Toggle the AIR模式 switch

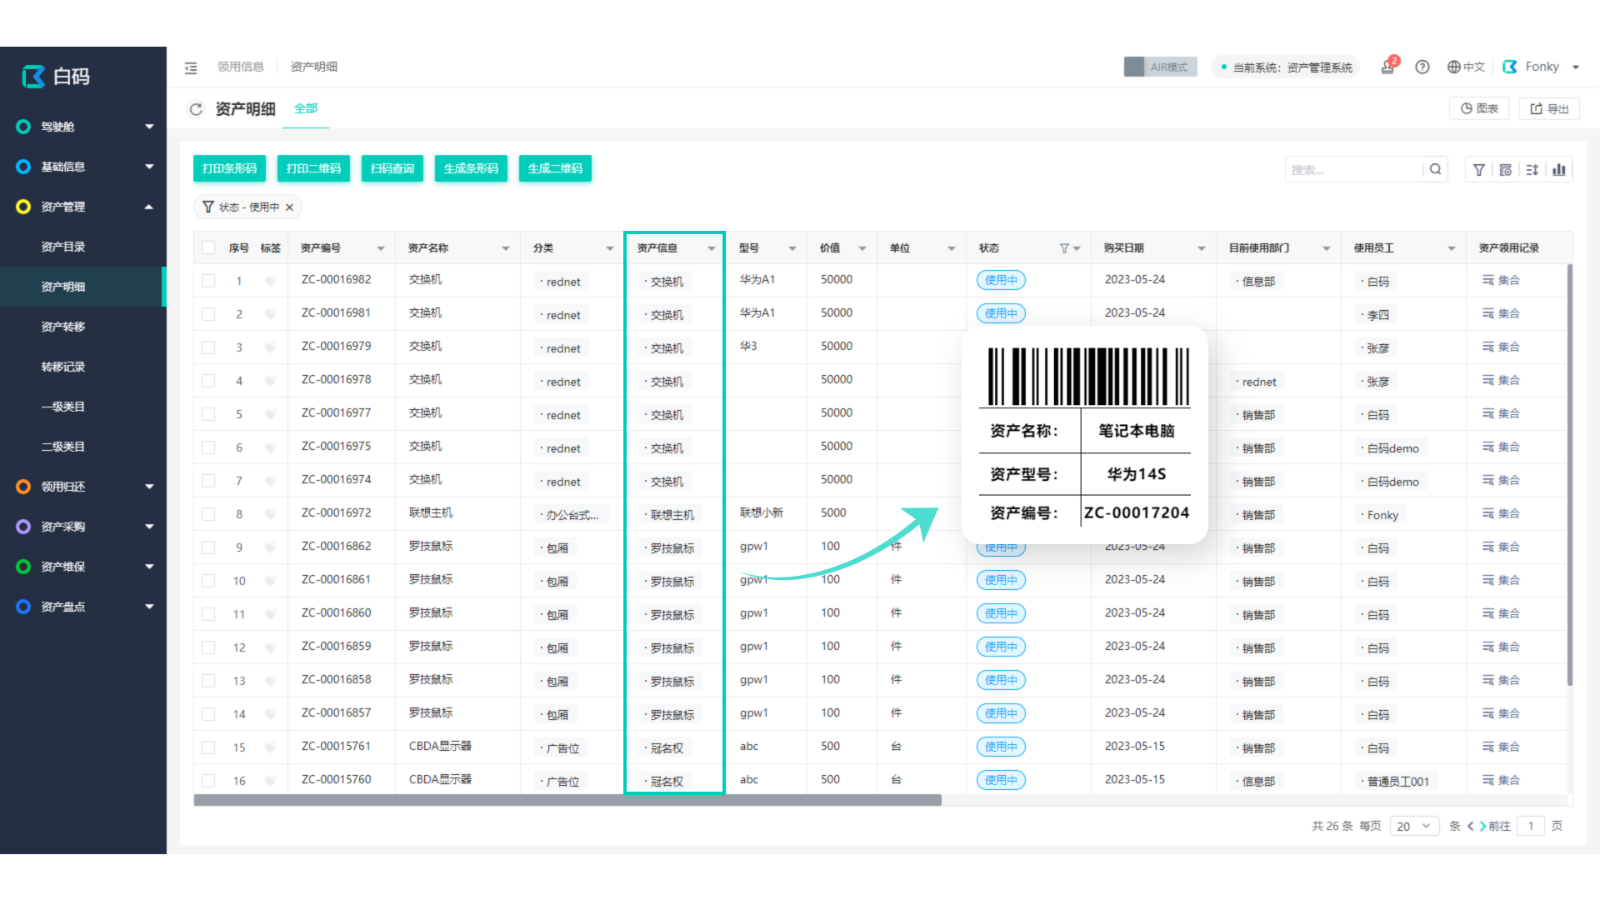pyautogui.click(x=1160, y=67)
